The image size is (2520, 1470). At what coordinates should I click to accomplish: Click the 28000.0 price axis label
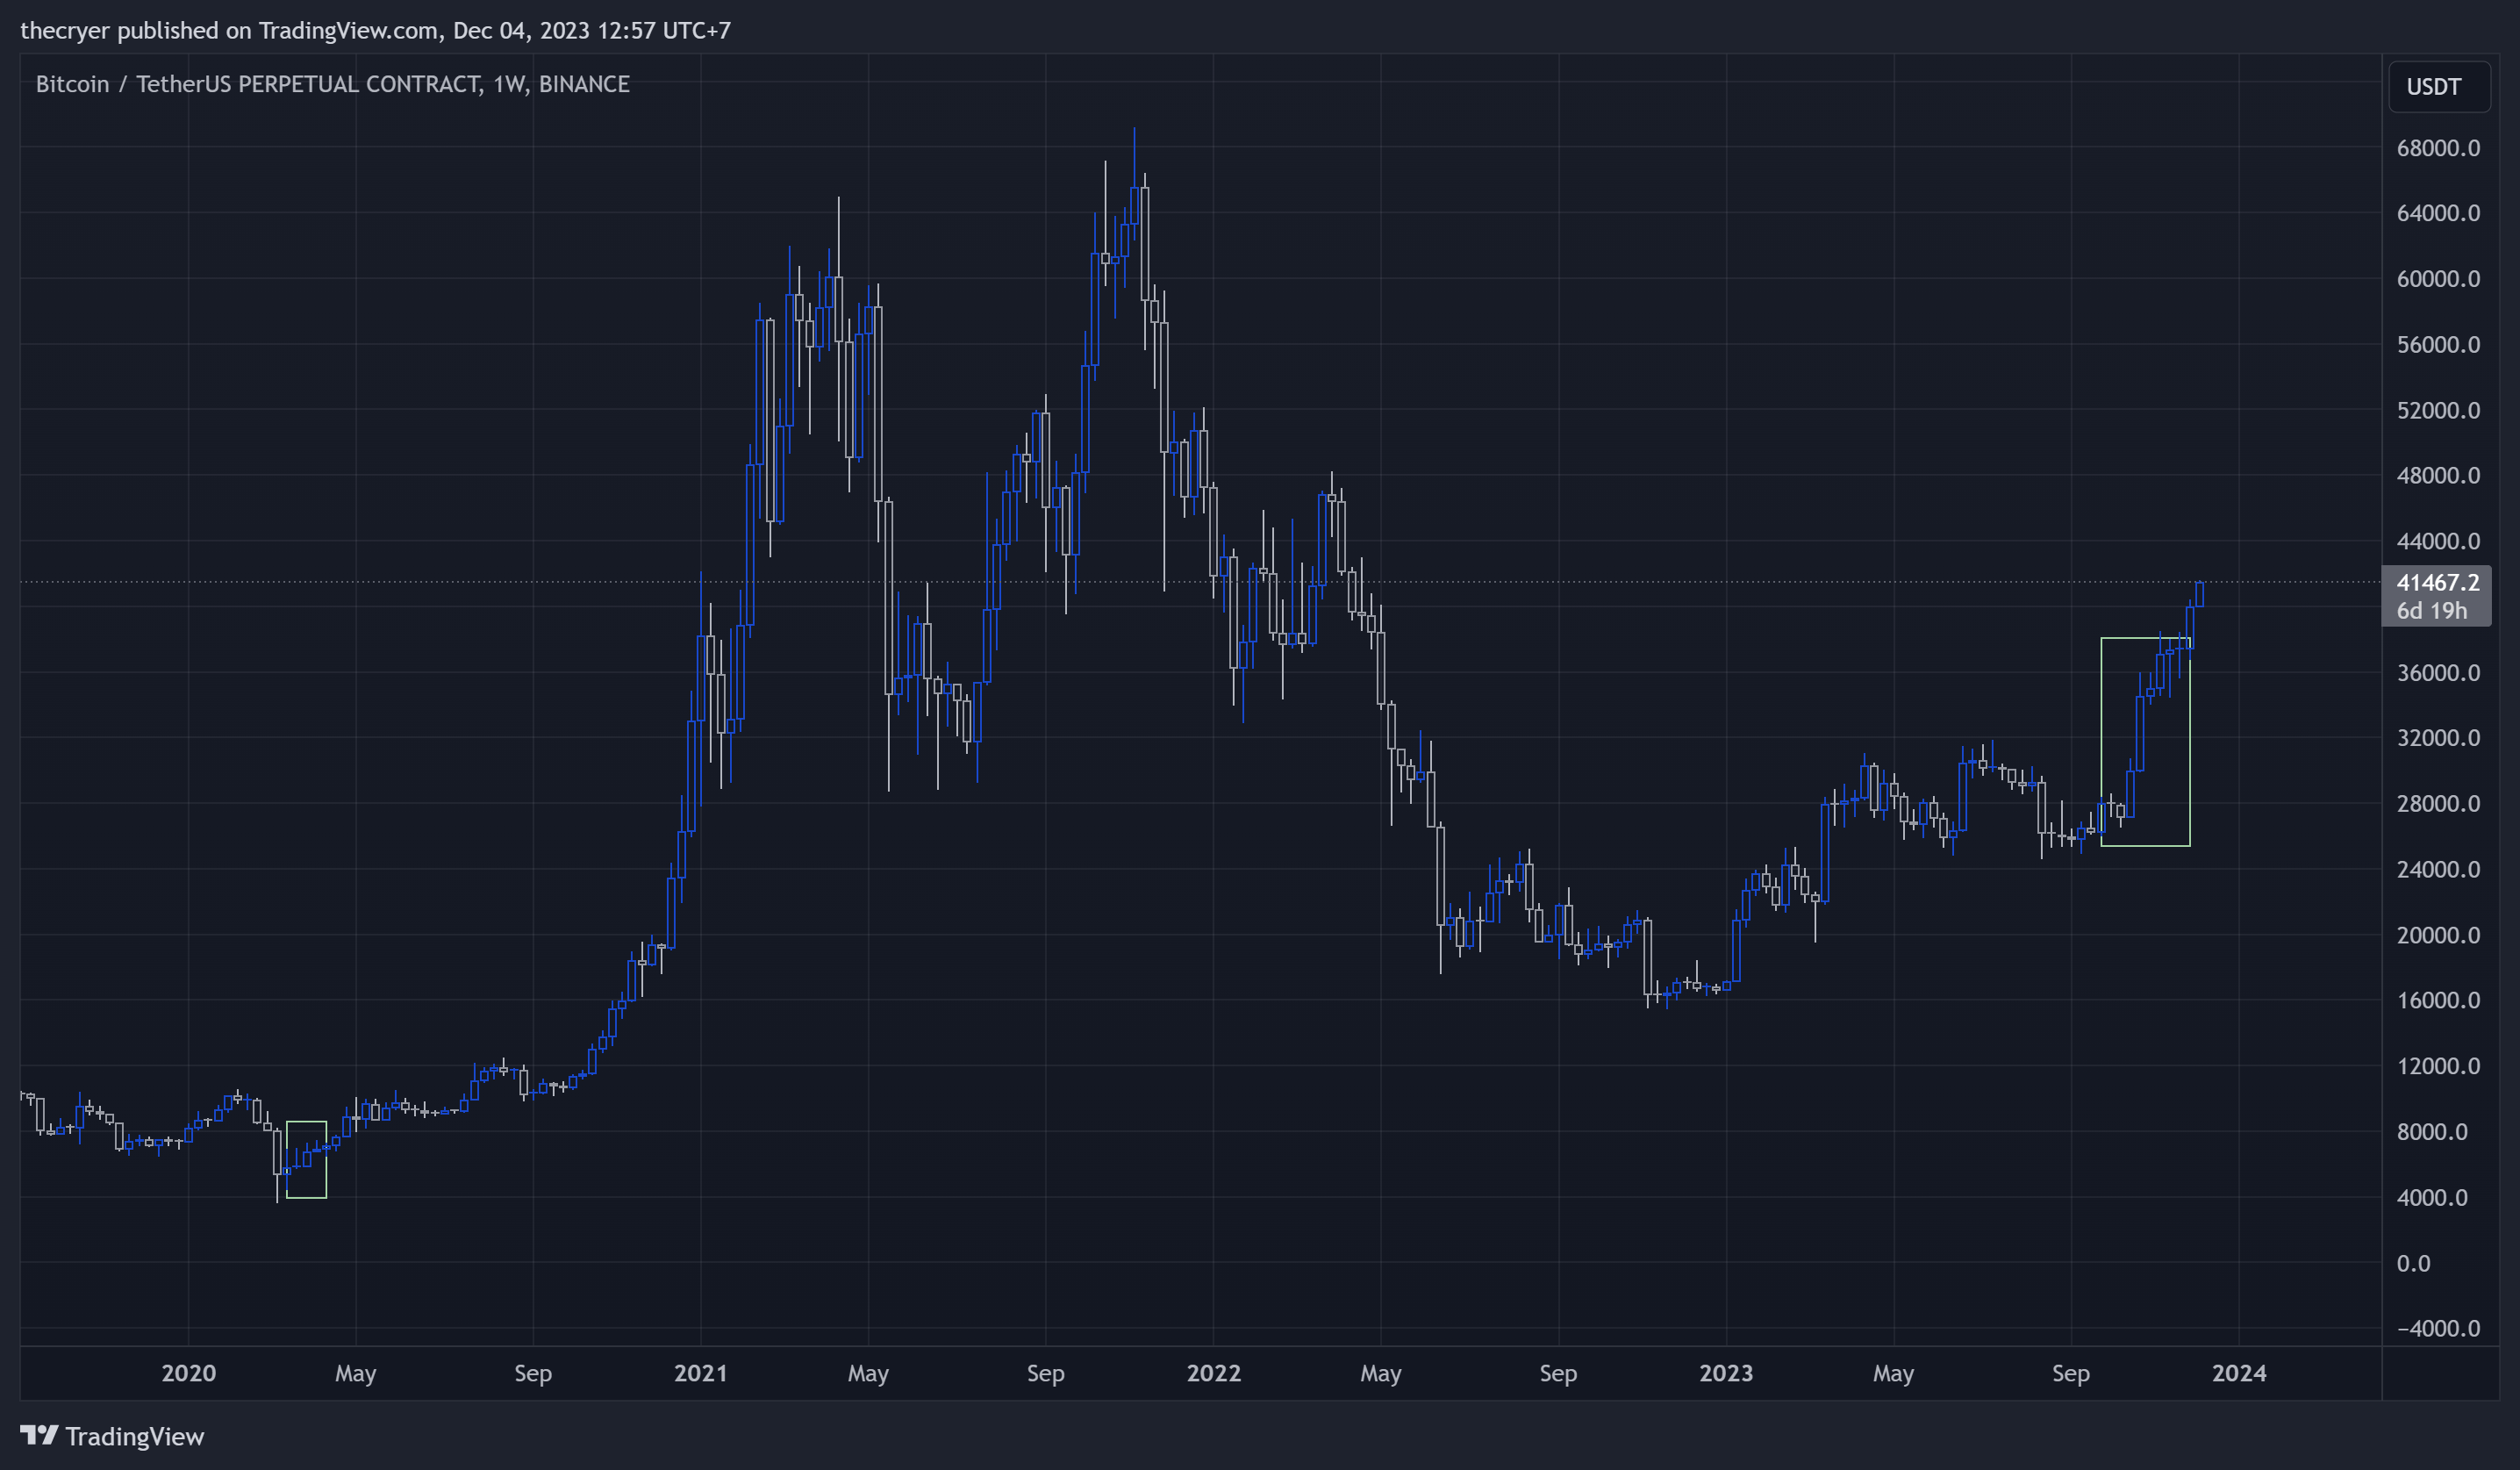point(2438,804)
